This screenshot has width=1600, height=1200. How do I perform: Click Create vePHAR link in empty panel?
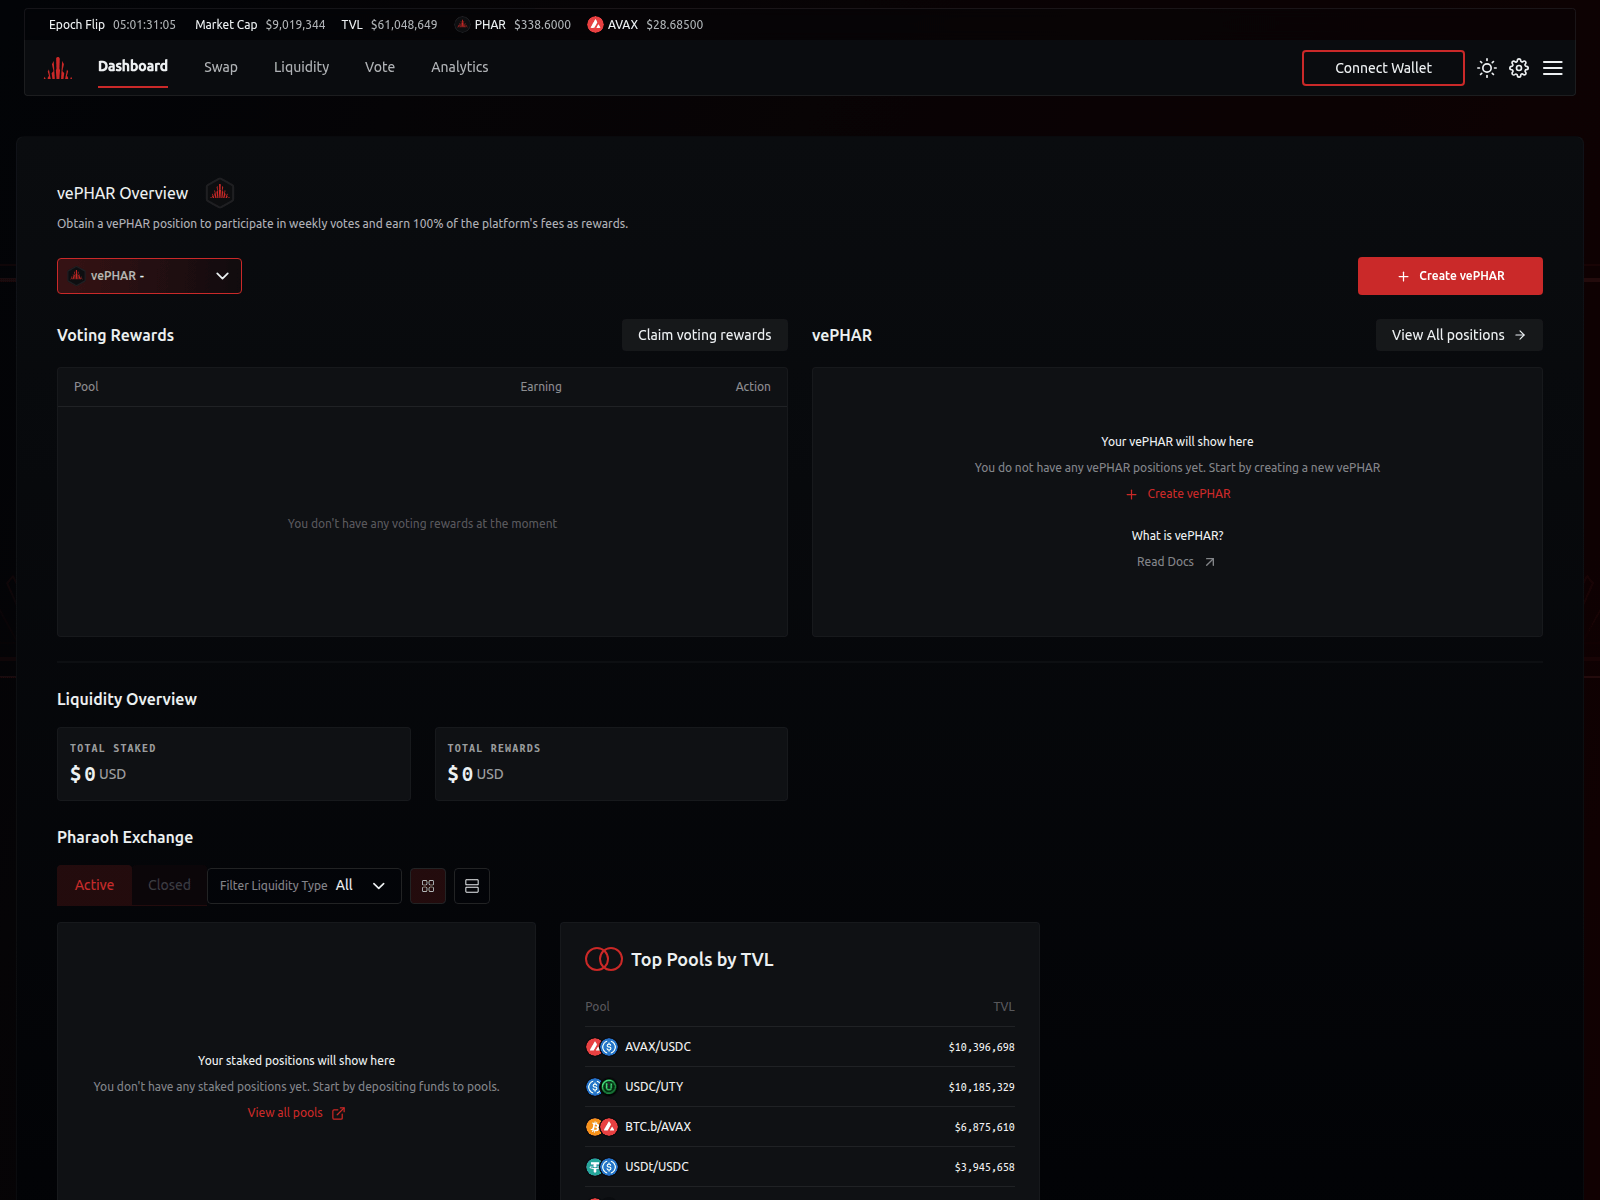[1178, 494]
